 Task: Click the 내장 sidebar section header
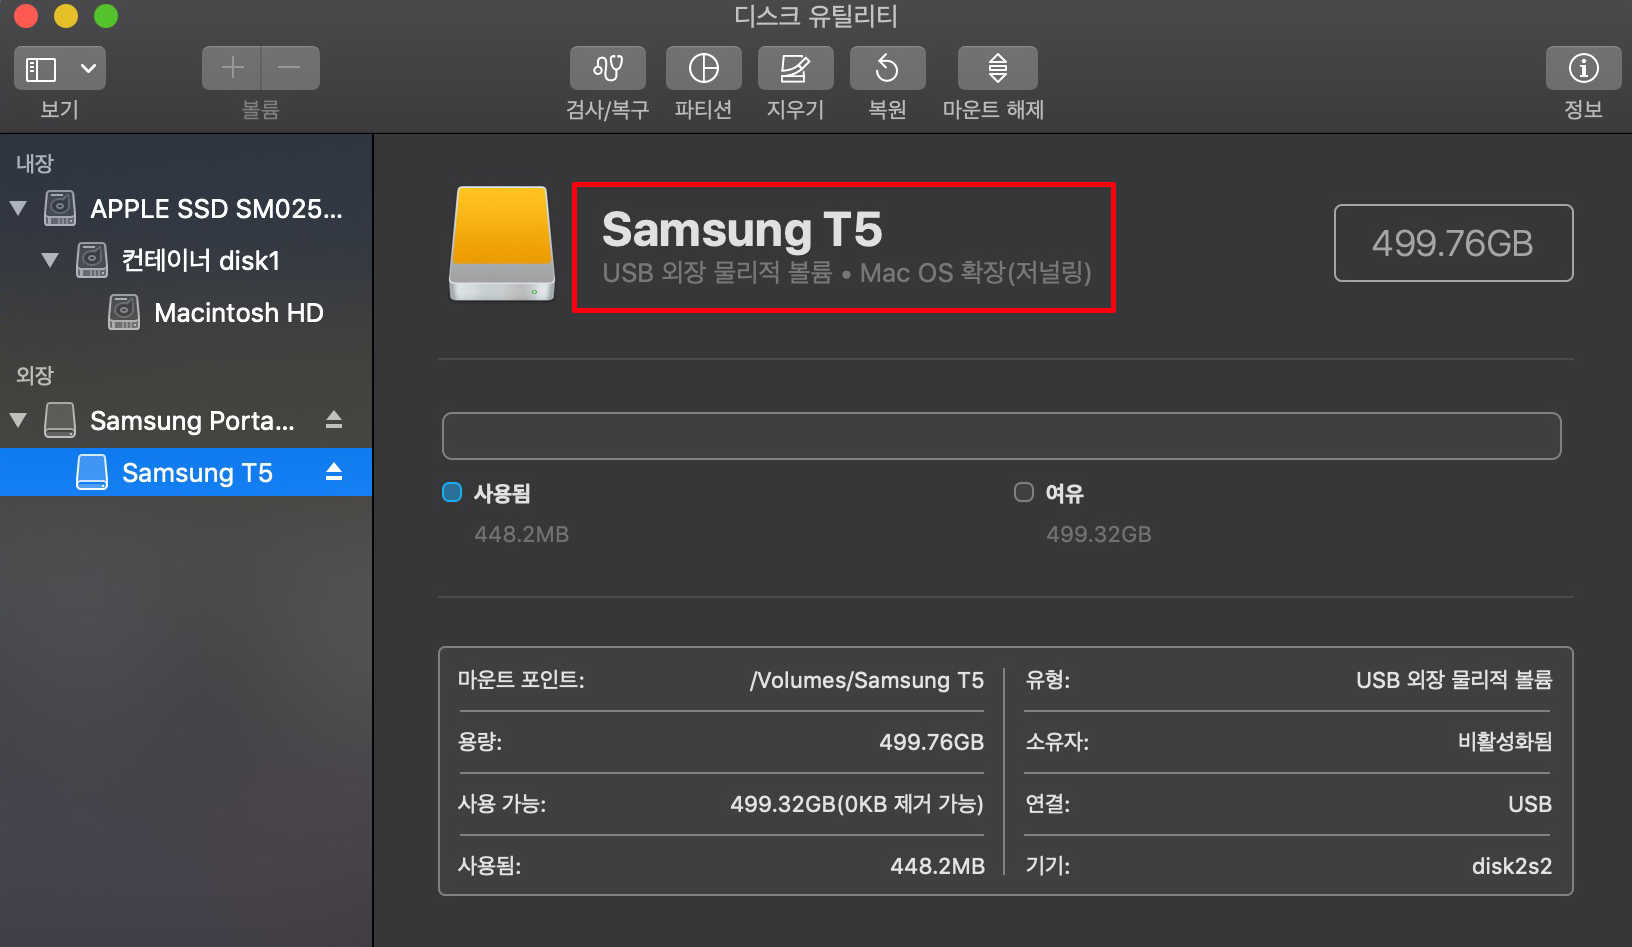(35, 163)
